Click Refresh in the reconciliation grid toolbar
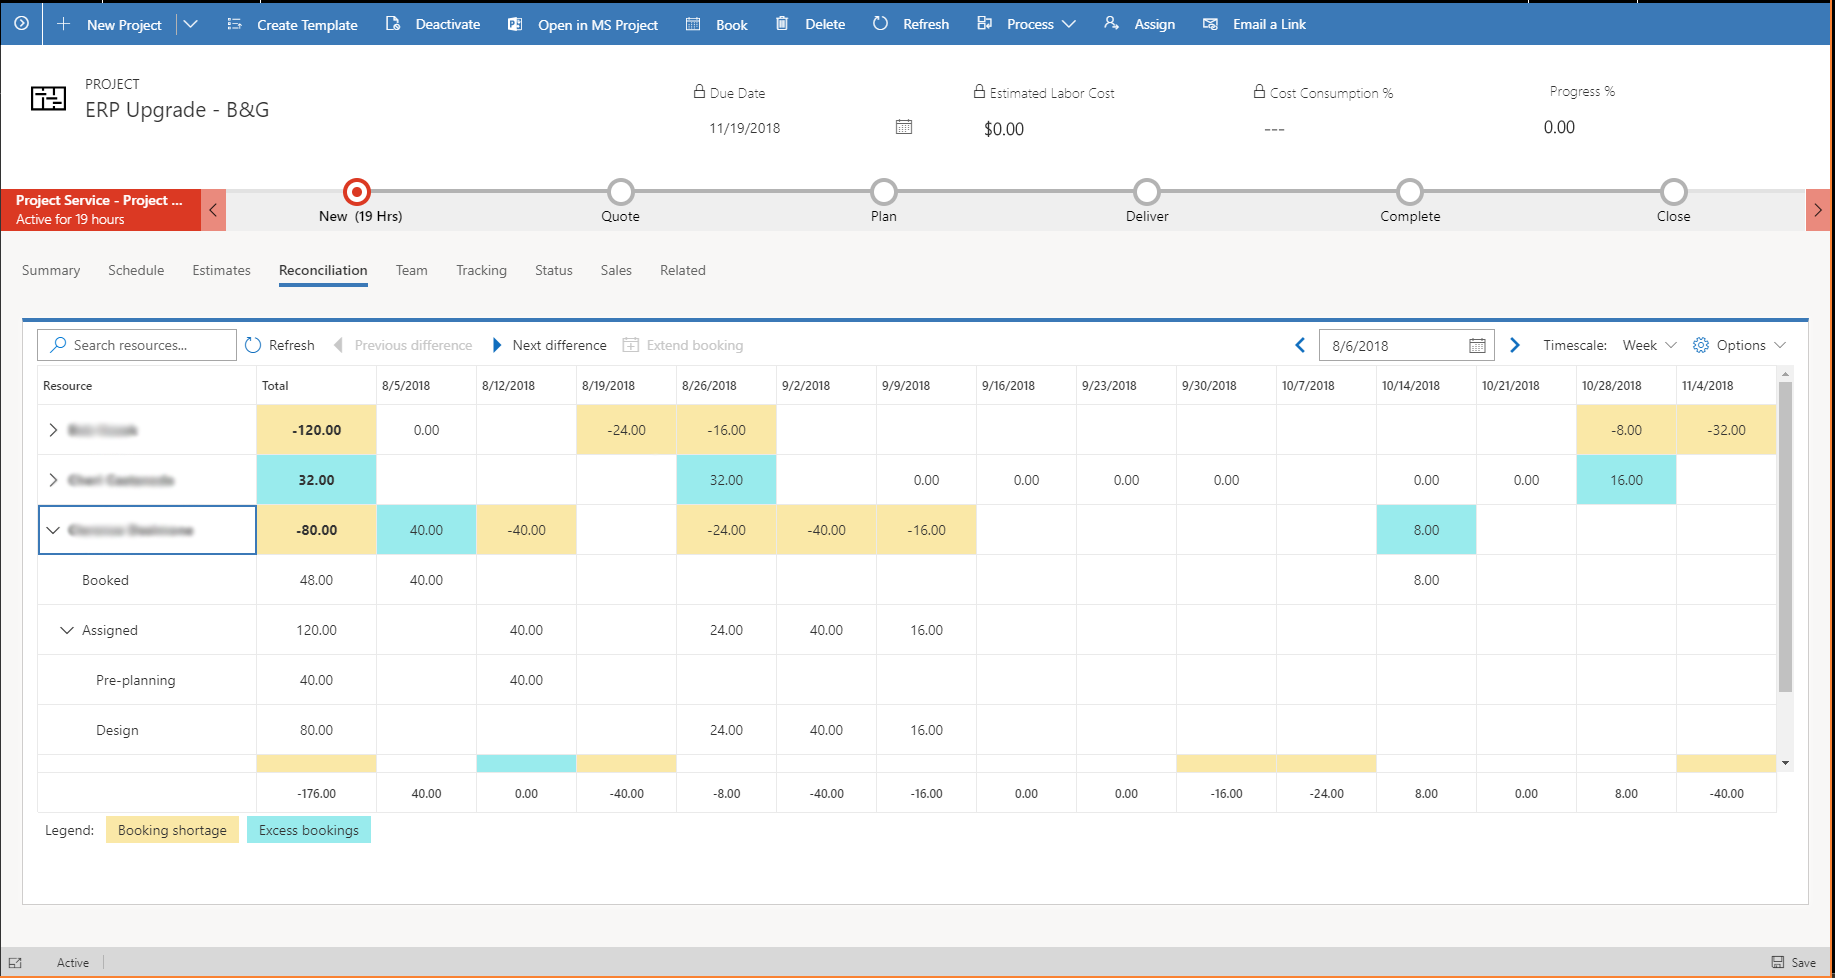The image size is (1835, 978). tap(280, 345)
